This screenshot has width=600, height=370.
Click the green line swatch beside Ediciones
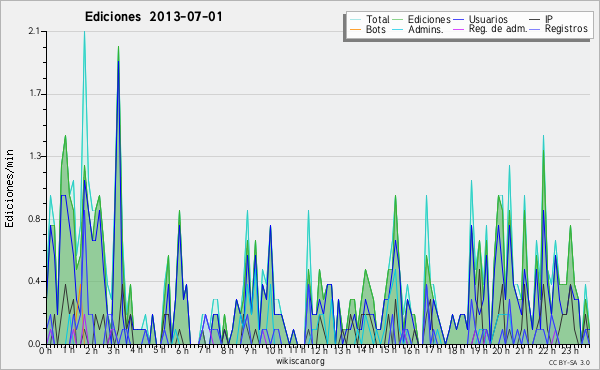[x=398, y=20]
